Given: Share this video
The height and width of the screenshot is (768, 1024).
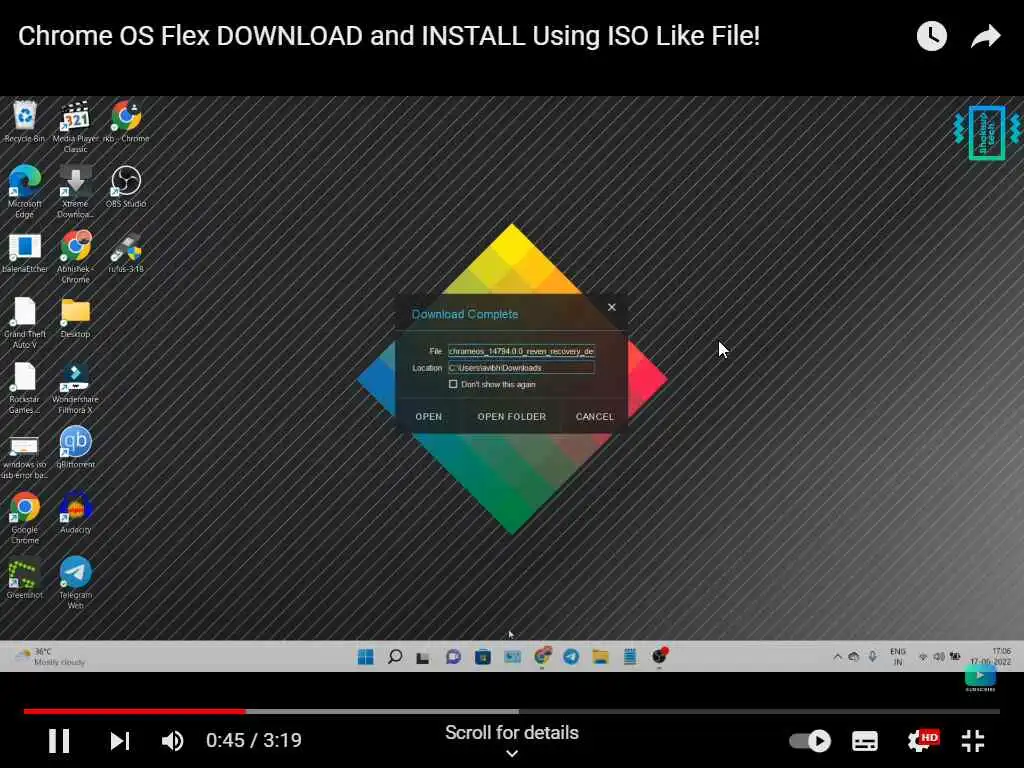Looking at the screenshot, I should tap(985, 36).
